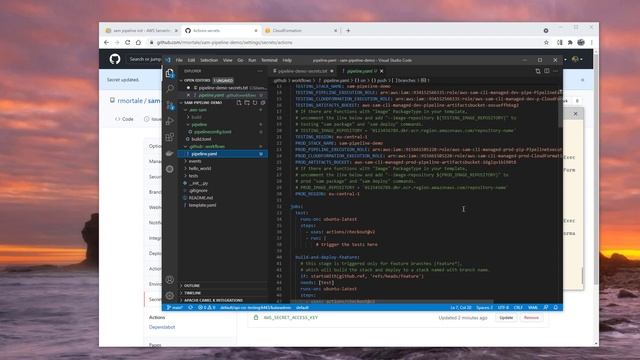Open the rmortale repository owner link

pos(130,101)
